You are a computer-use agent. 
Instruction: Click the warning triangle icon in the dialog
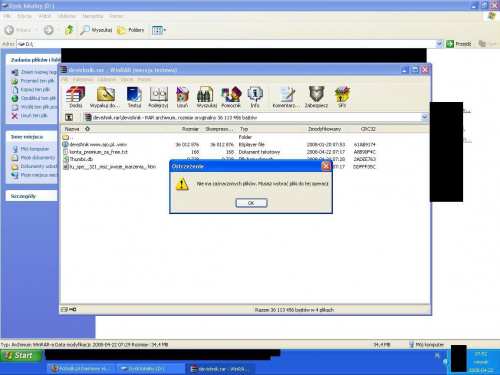[182, 184]
